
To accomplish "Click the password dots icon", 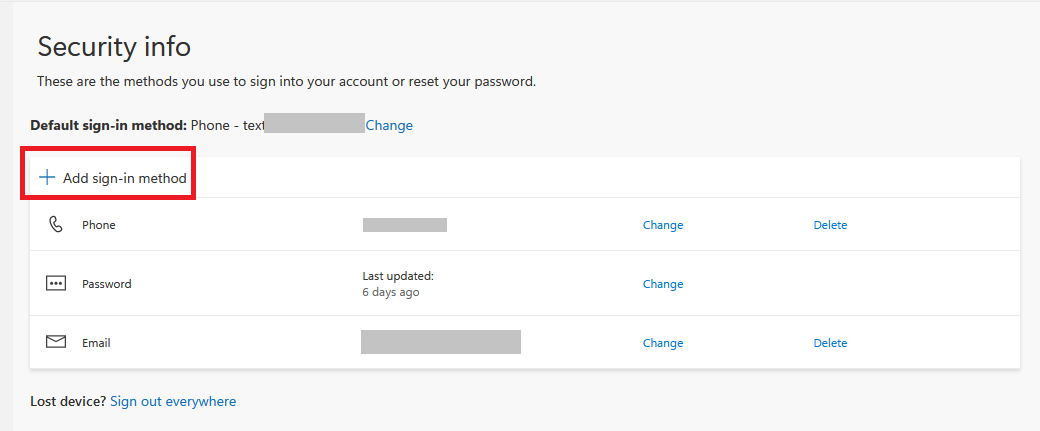I will pyautogui.click(x=56, y=284).
